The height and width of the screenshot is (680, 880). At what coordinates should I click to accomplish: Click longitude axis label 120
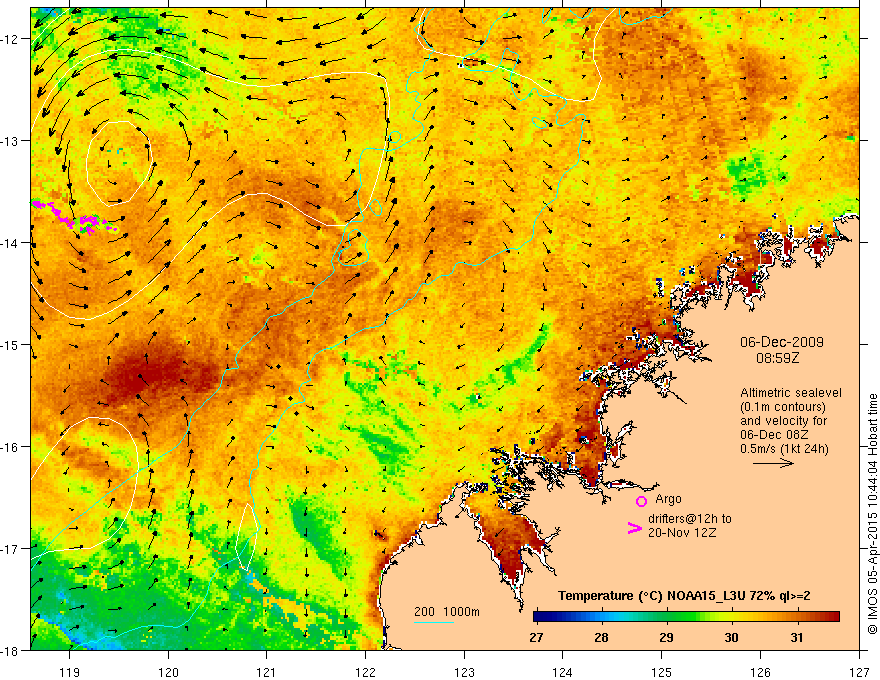pyautogui.click(x=168, y=672)
